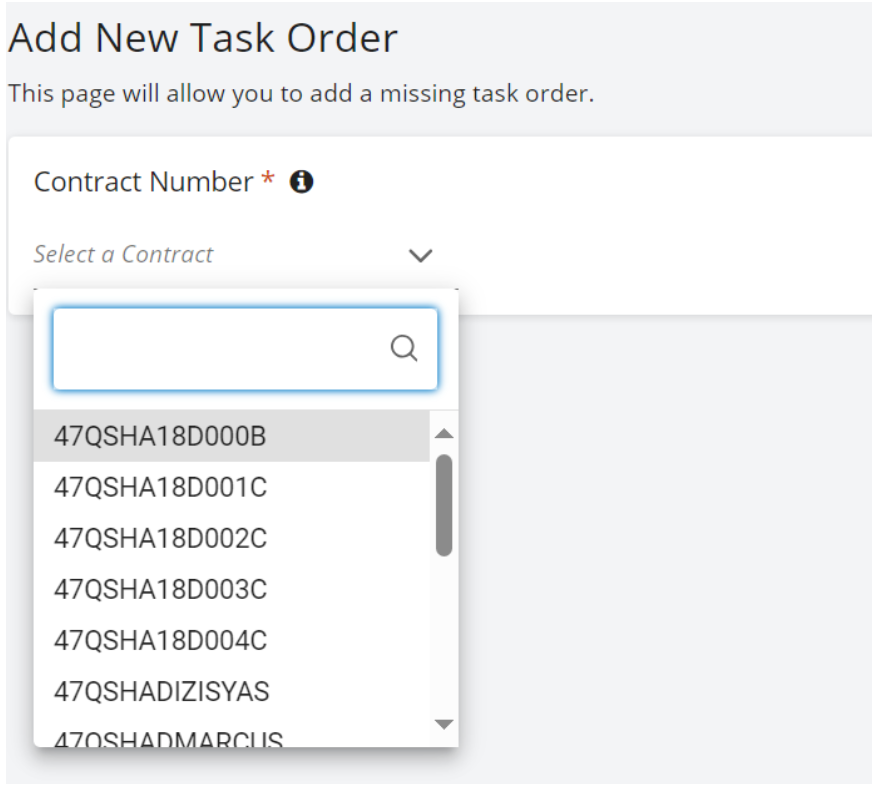This screenshot has width=872, height=785.
Task: Pick the 47QSHA18D002C option
Action: pyautogui.click(x=160, y=538)
